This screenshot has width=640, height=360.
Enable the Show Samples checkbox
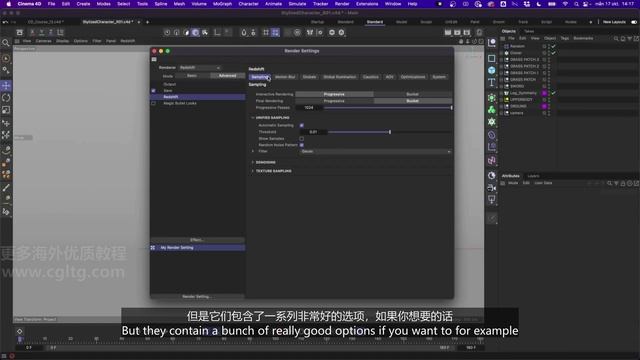tap(302, 139)
